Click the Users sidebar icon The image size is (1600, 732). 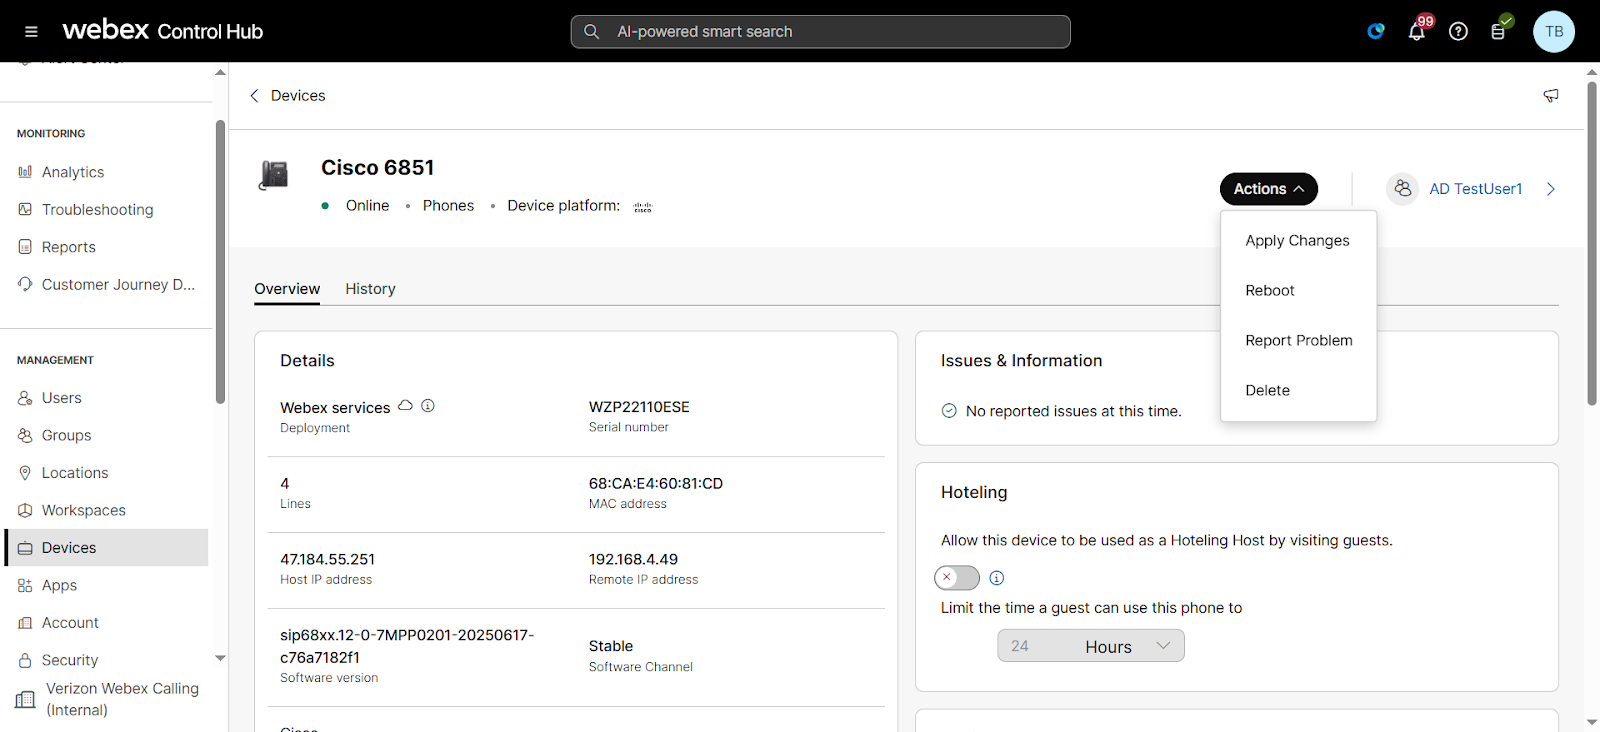click(25, 398)
